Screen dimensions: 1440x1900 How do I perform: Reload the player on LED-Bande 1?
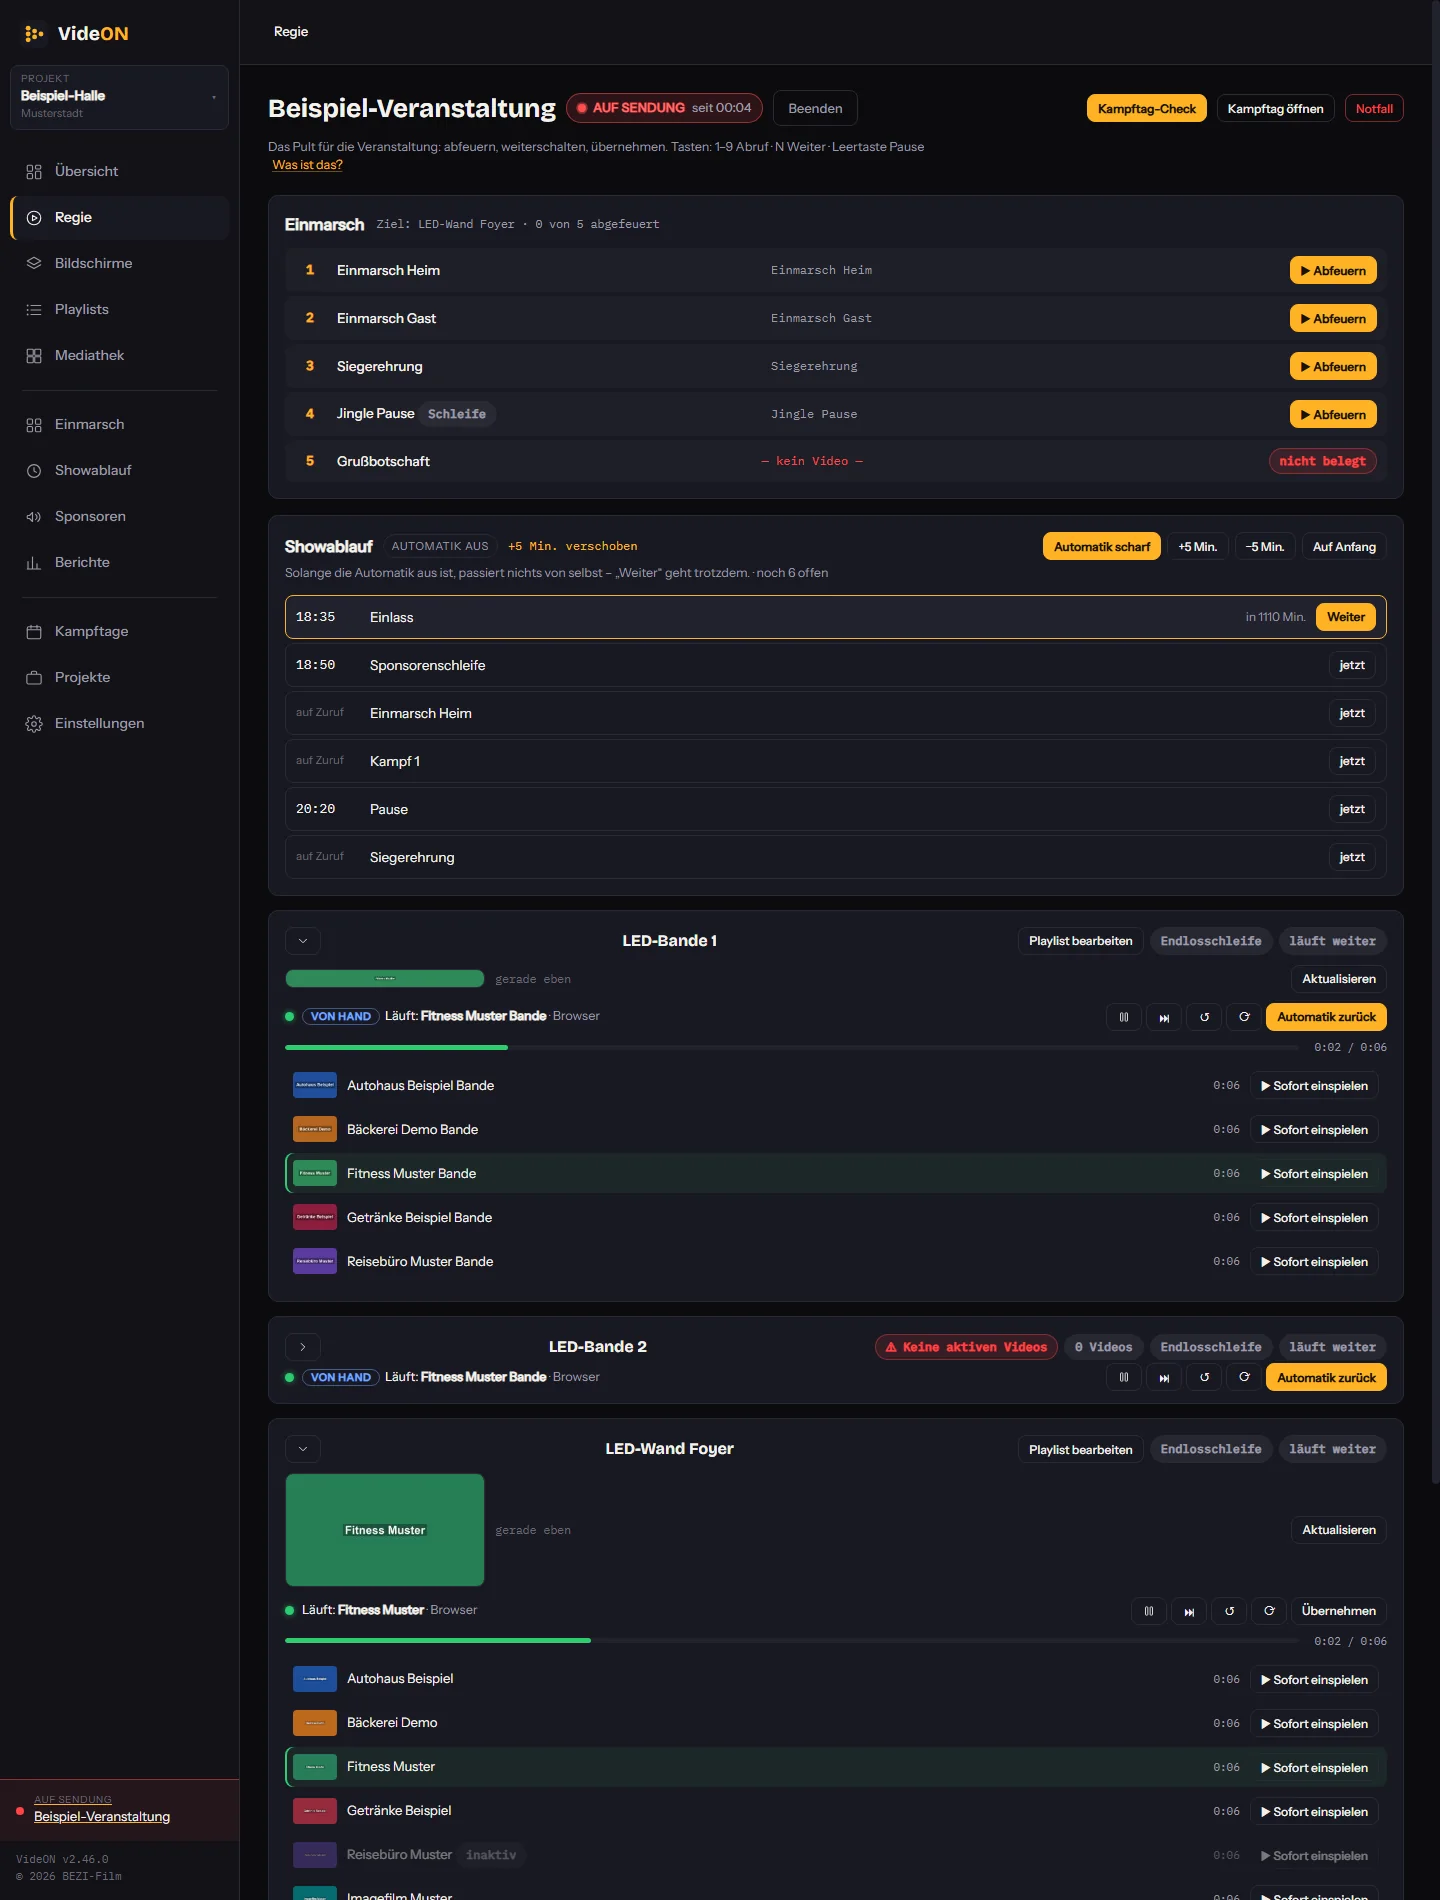point(1244,1017)
